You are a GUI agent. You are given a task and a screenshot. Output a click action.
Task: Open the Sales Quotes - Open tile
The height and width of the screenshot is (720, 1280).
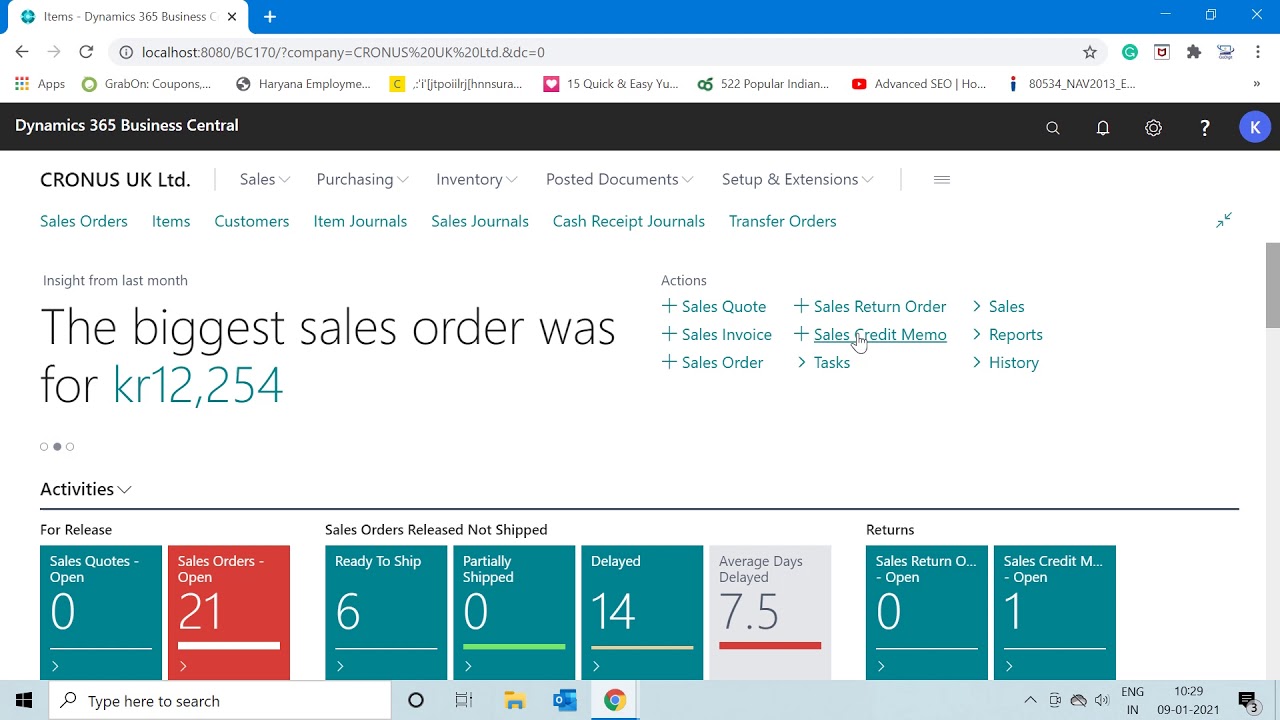101,612
